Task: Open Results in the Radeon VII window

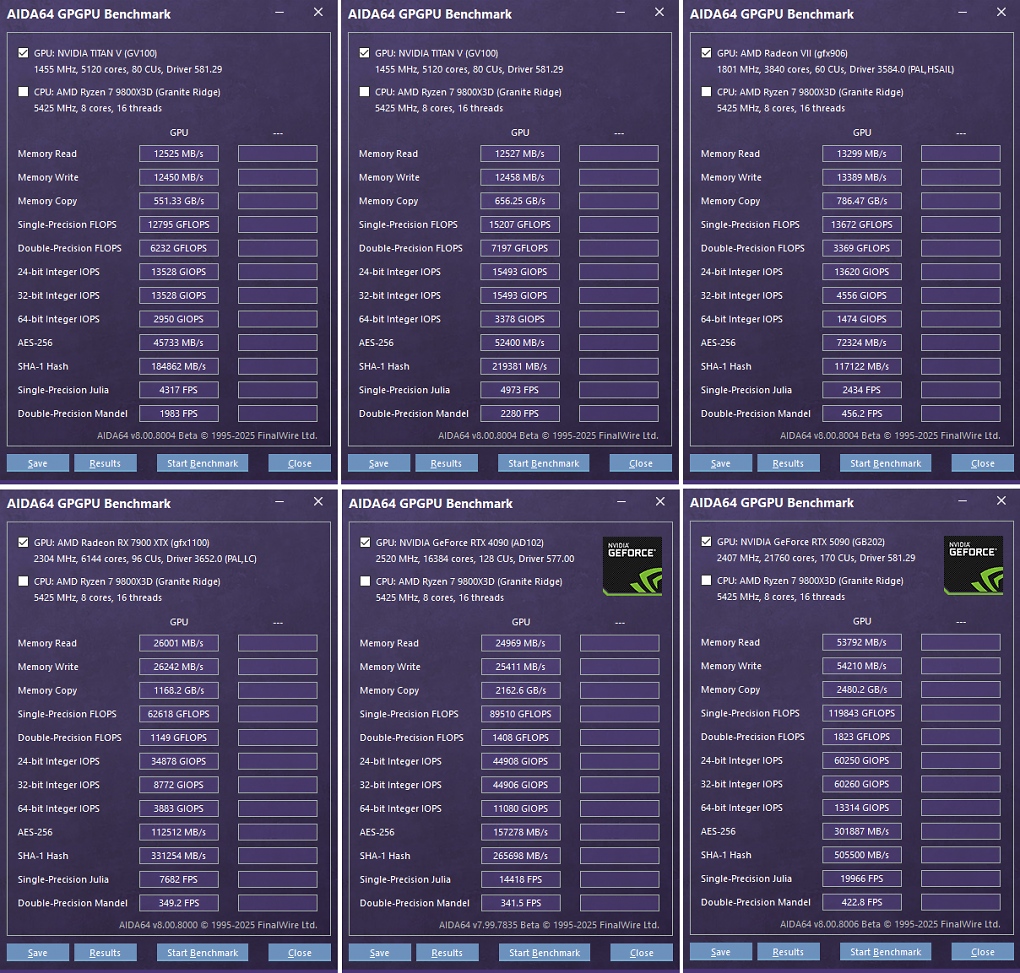Action: tap(788, 463)
